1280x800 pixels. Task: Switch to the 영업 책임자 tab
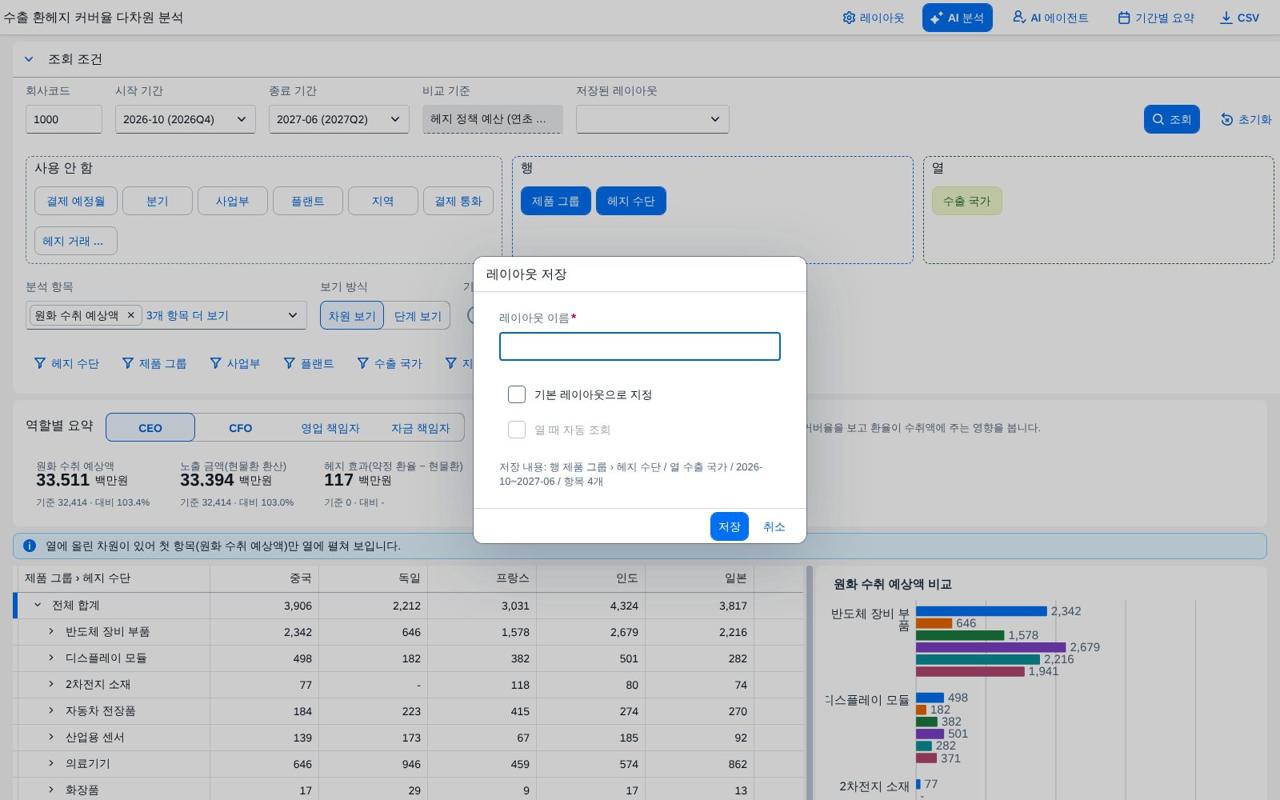coord(330,428)
